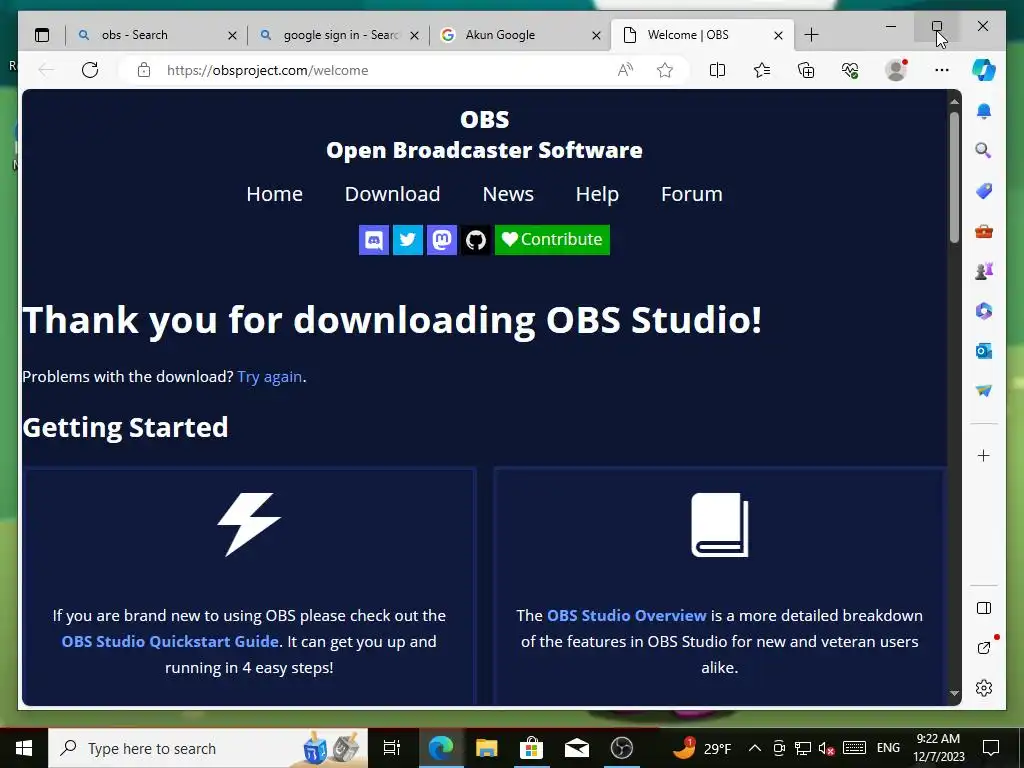This screenshot has width=1024, height=768.
Task: Toggle split screen view
Action: click(x=717, y=70)
